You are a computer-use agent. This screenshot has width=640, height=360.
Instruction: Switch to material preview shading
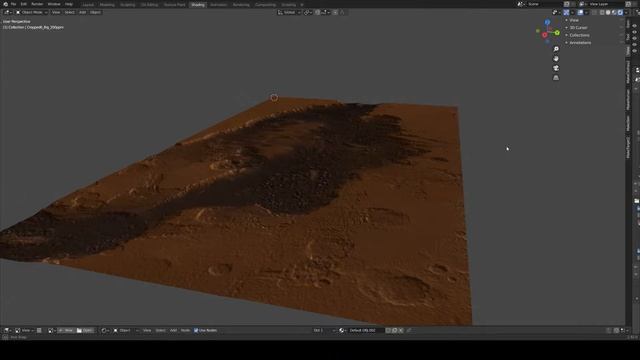pyautogui.click(x=614, y=12)
